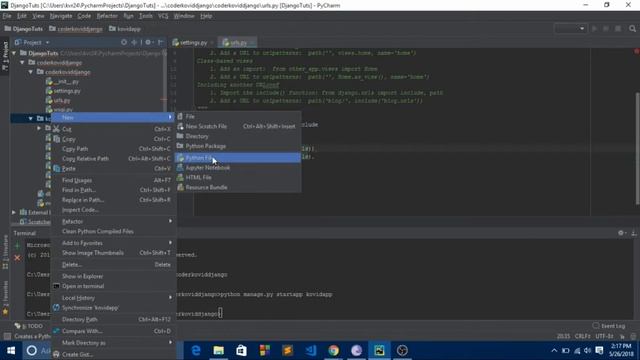Image resolution: width=640 pixels, height=360 pixels.
Task: Open settings.py in the project tree
Action: [x=63, y=91]
